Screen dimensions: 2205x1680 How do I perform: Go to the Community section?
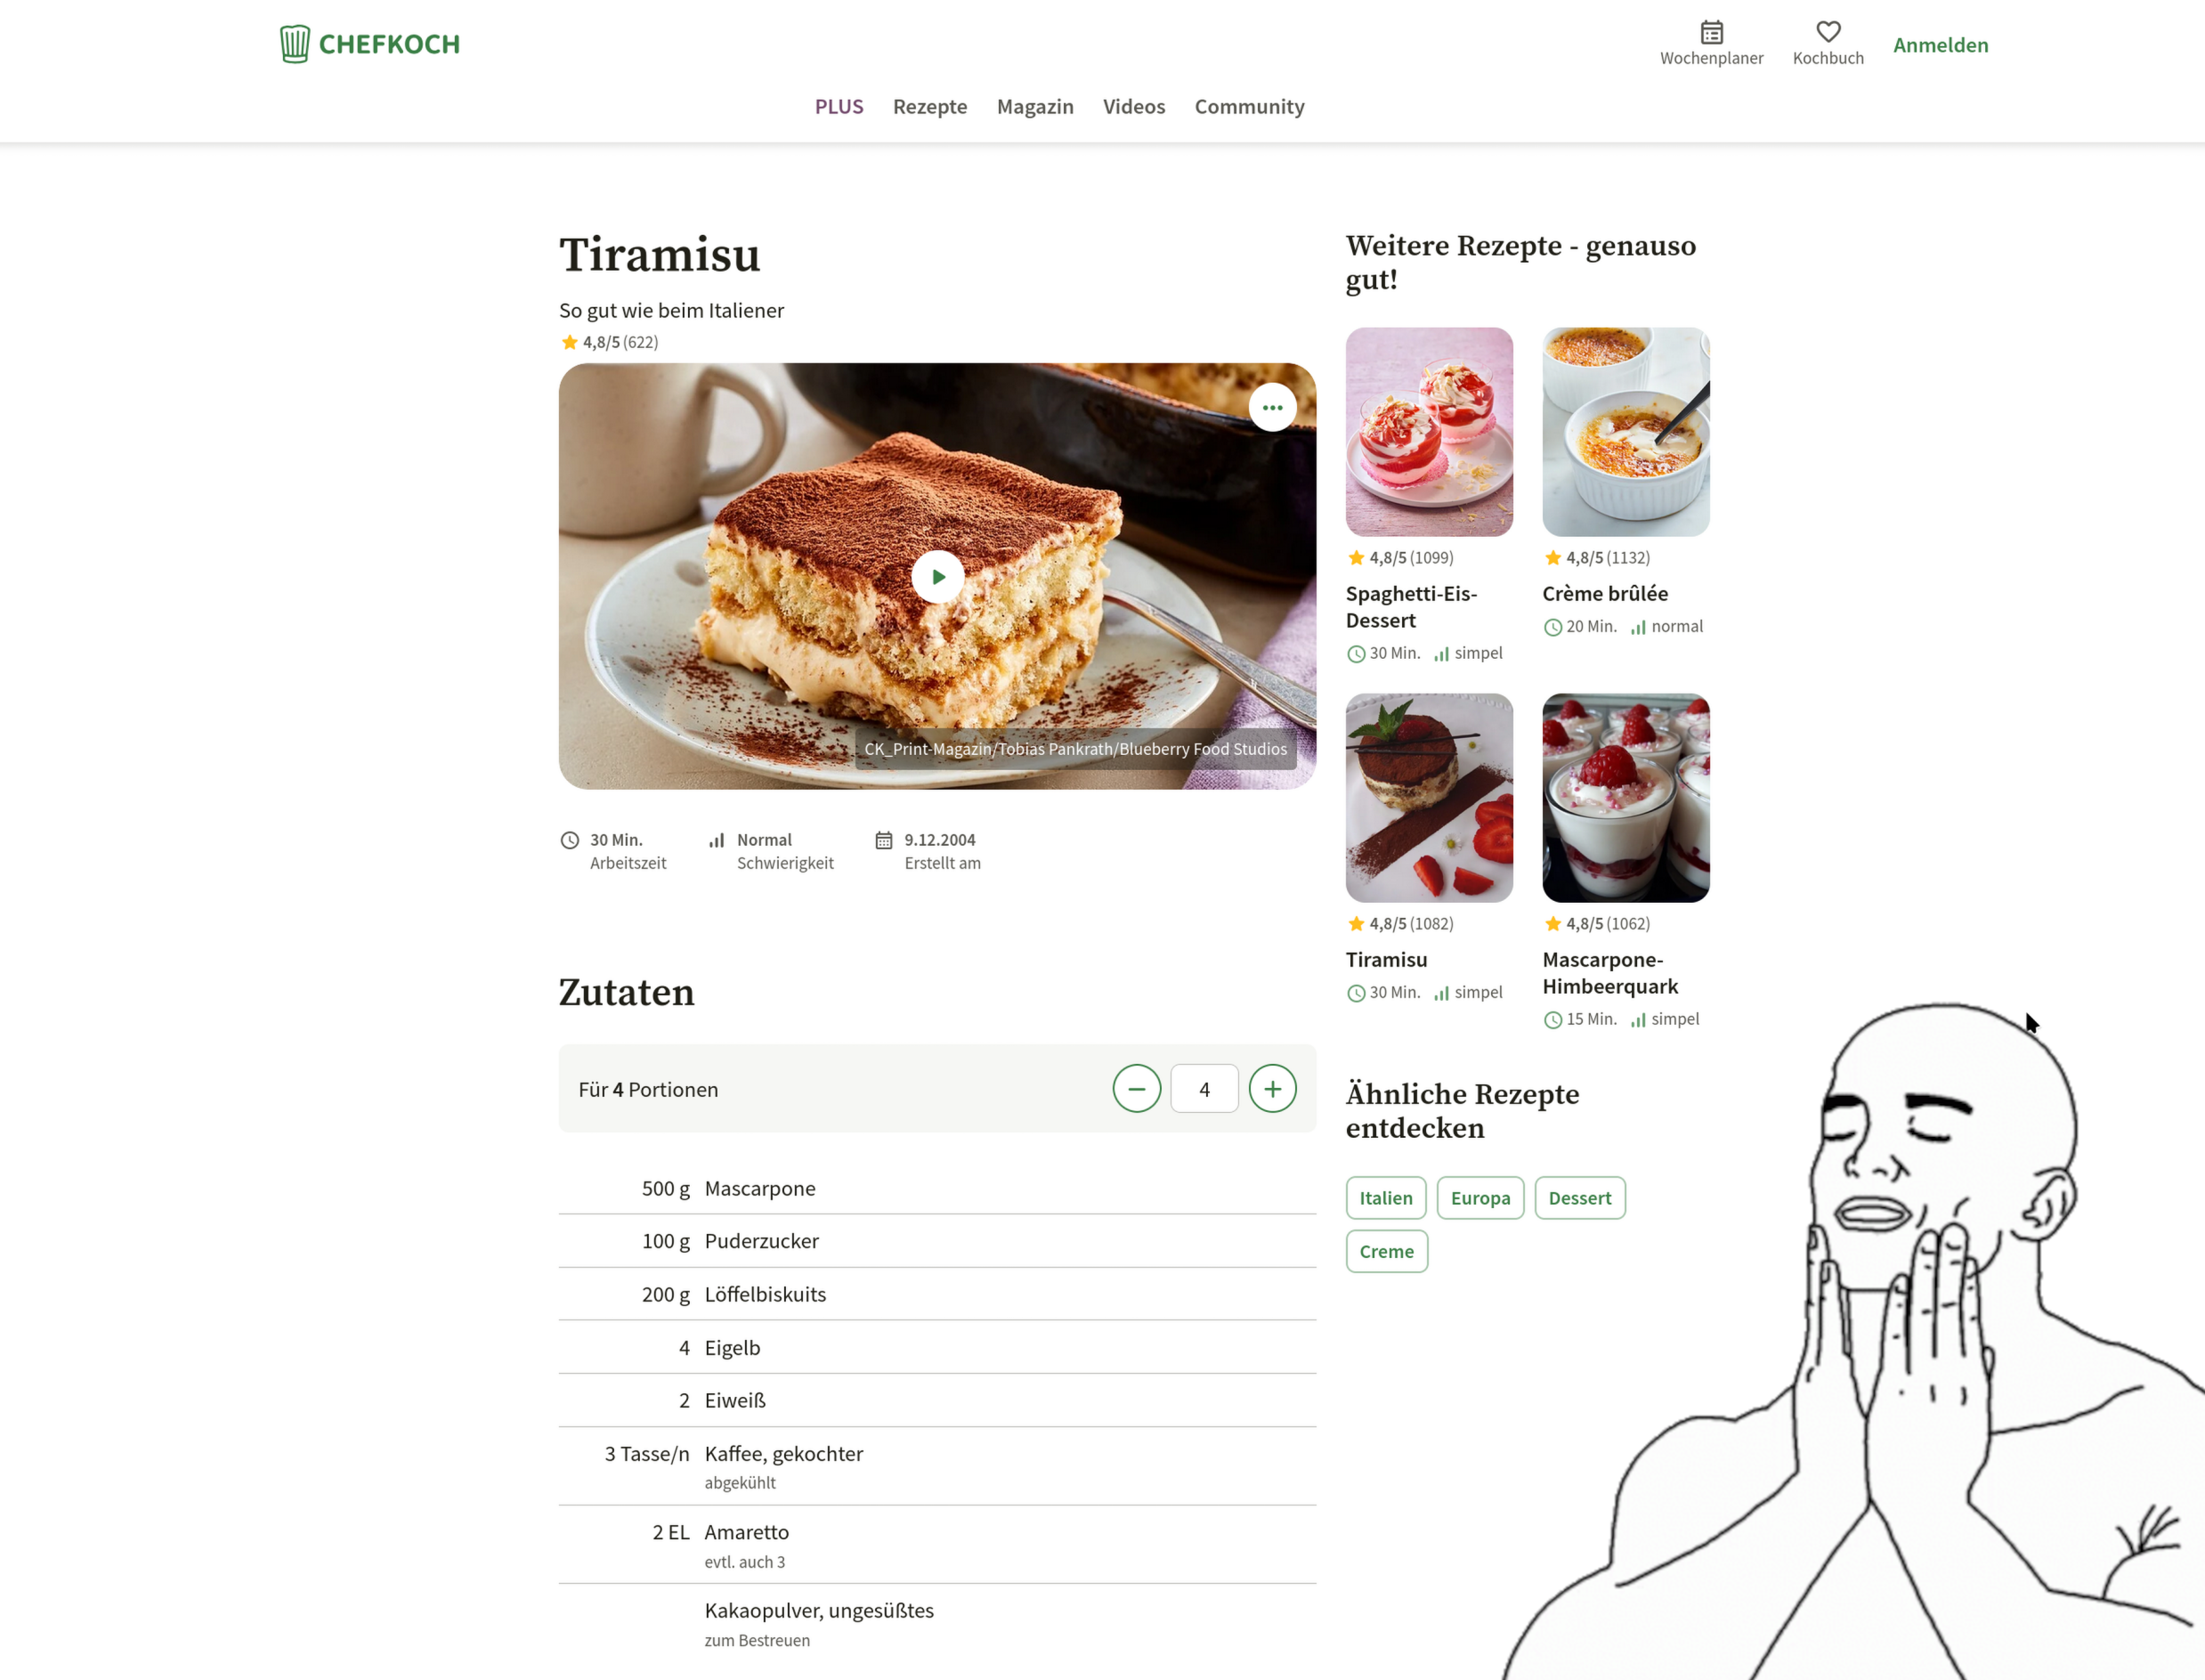coord(1249,106)
